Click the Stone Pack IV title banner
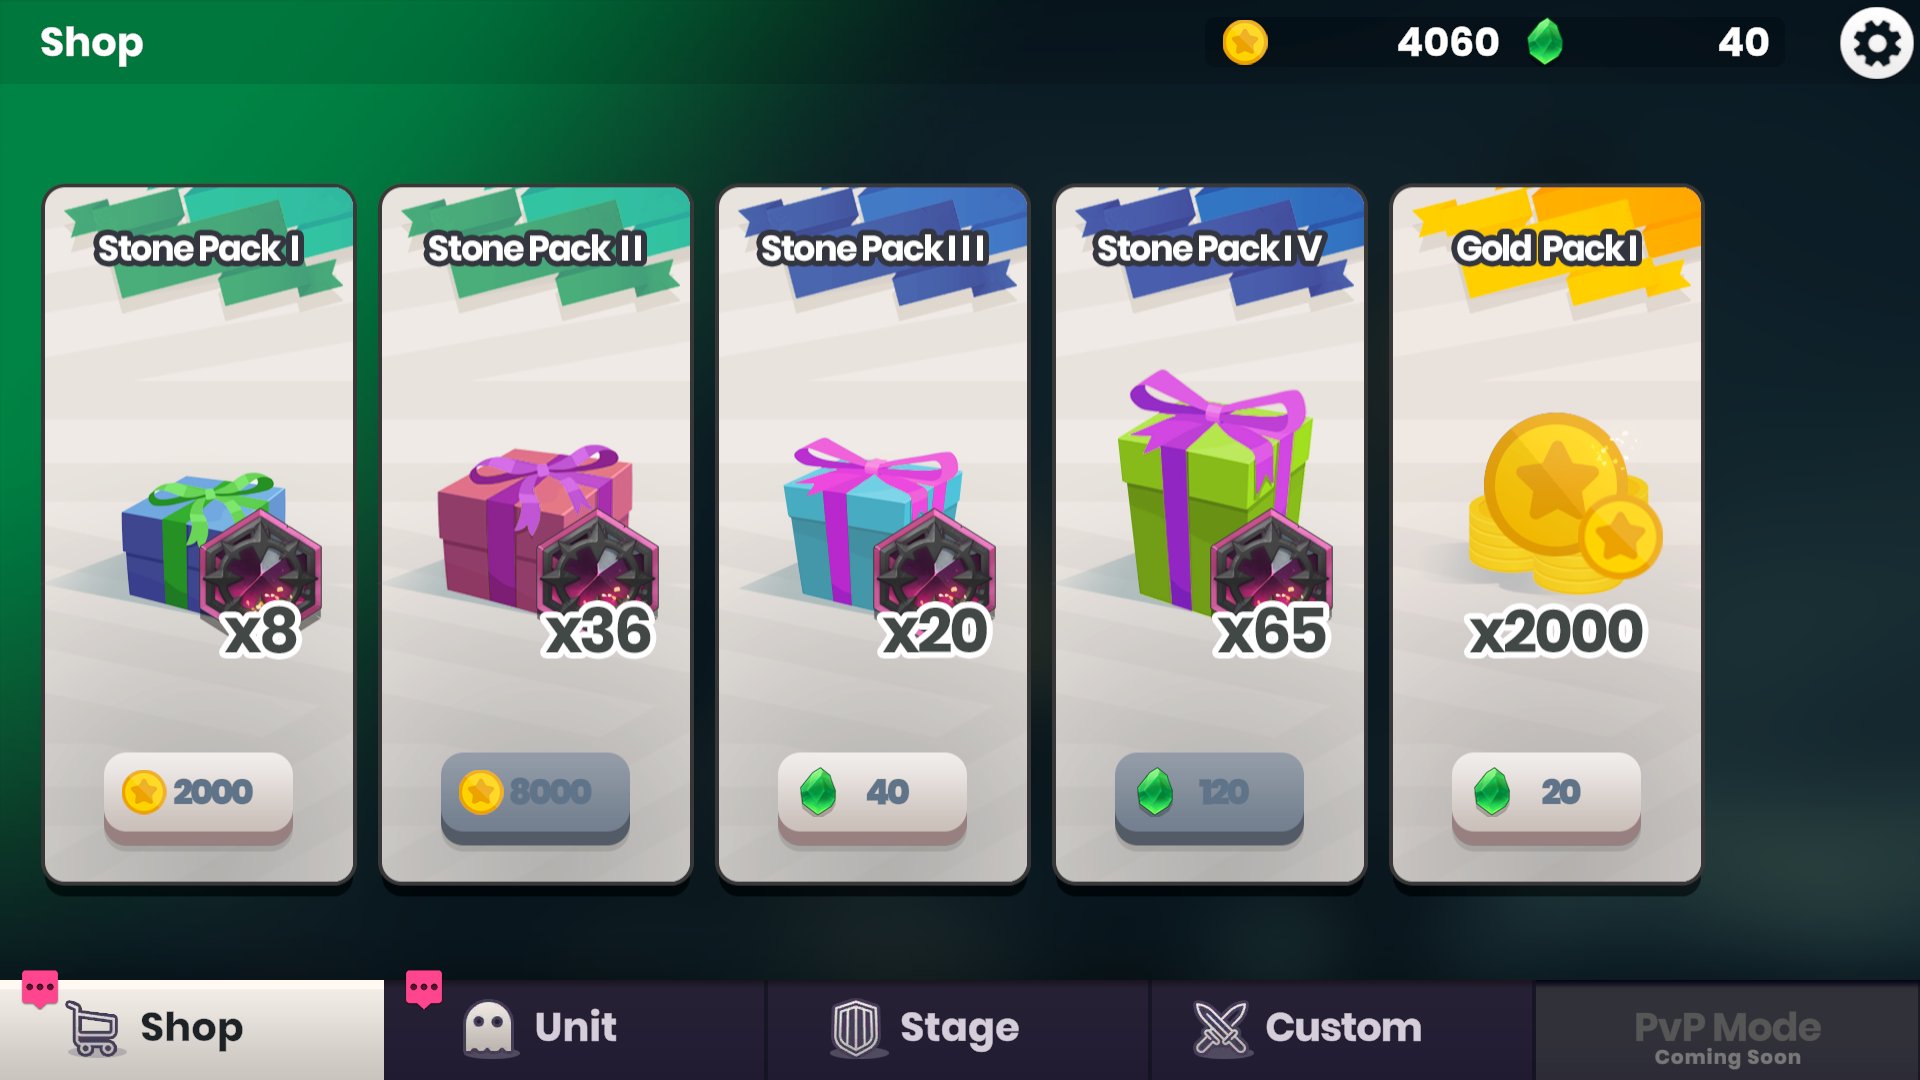The width and height of the screenshot is (1920, 1080). coord(1209,248)
